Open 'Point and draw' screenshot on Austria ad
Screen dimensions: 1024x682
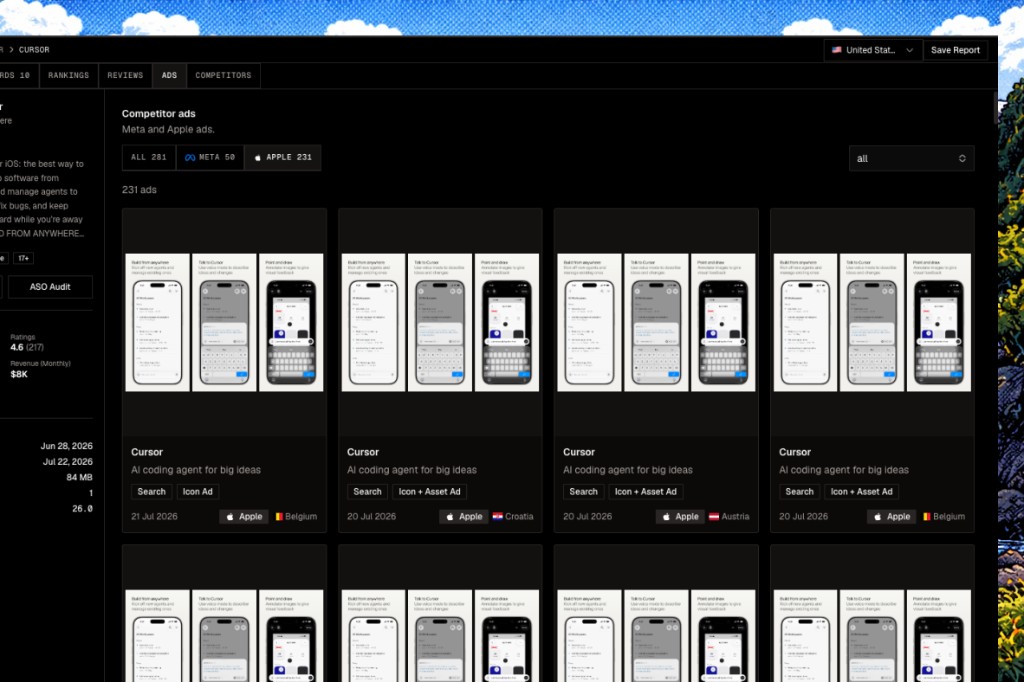tap(723, 323)
